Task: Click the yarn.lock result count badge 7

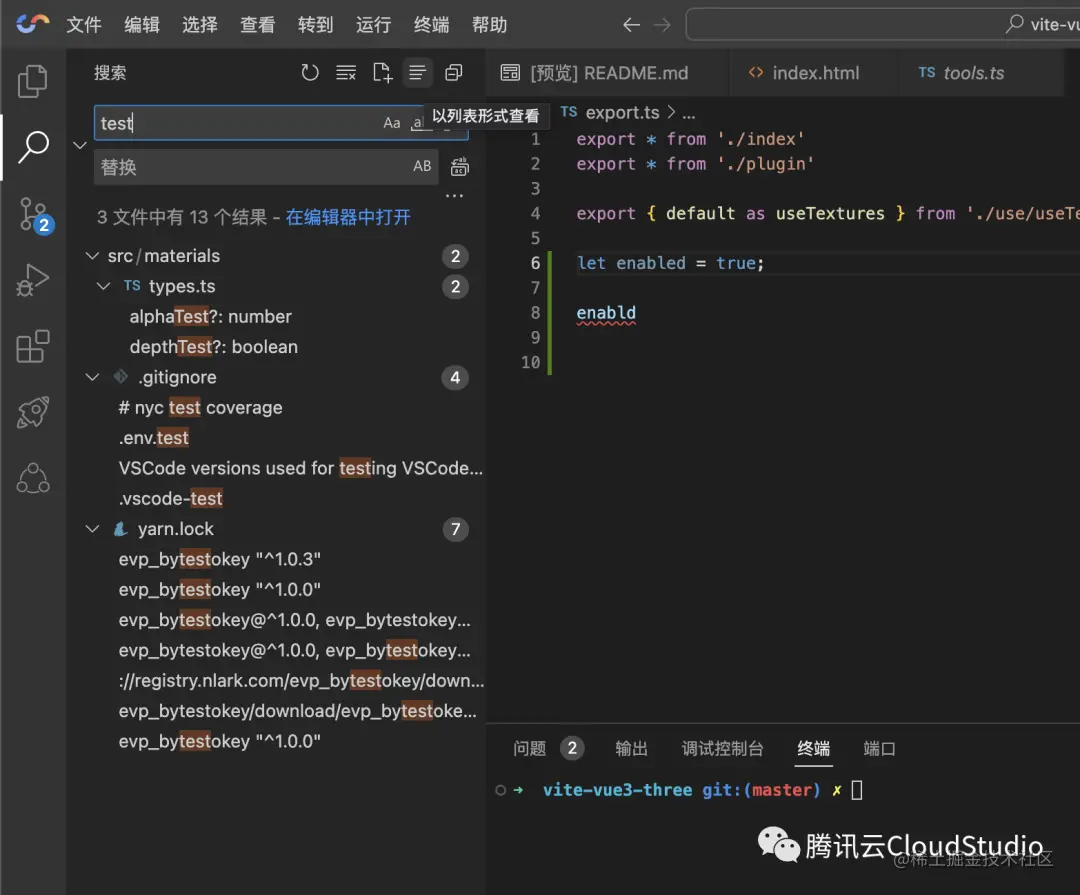Action: coord(455,529)
